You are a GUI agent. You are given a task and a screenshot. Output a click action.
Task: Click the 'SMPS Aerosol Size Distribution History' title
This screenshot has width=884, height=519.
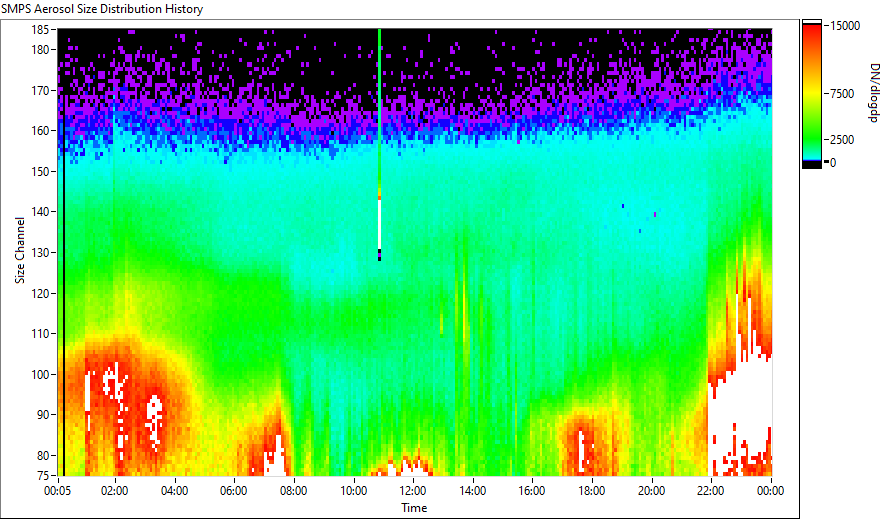[102, 9]
